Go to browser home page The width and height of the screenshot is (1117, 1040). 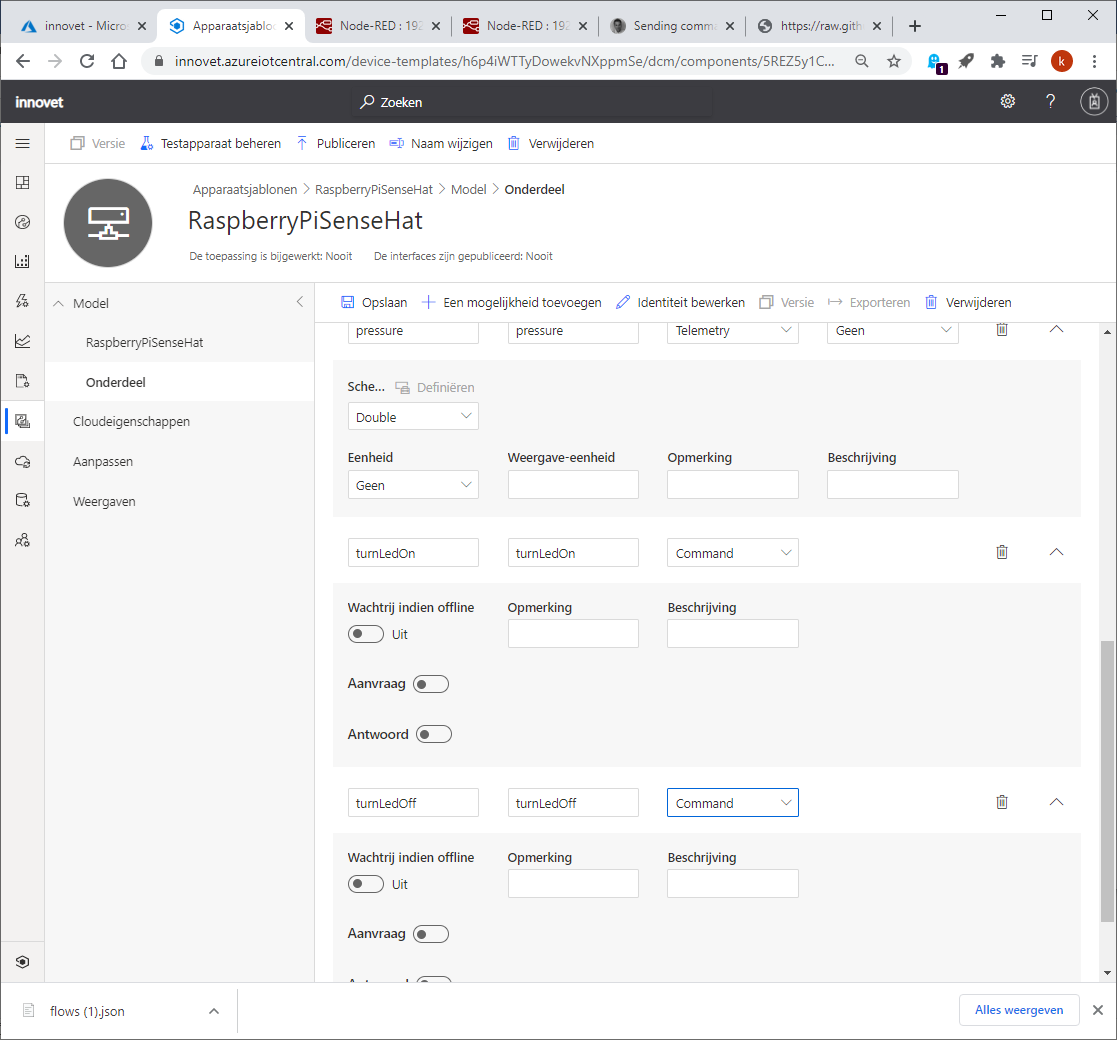[119, 62]
